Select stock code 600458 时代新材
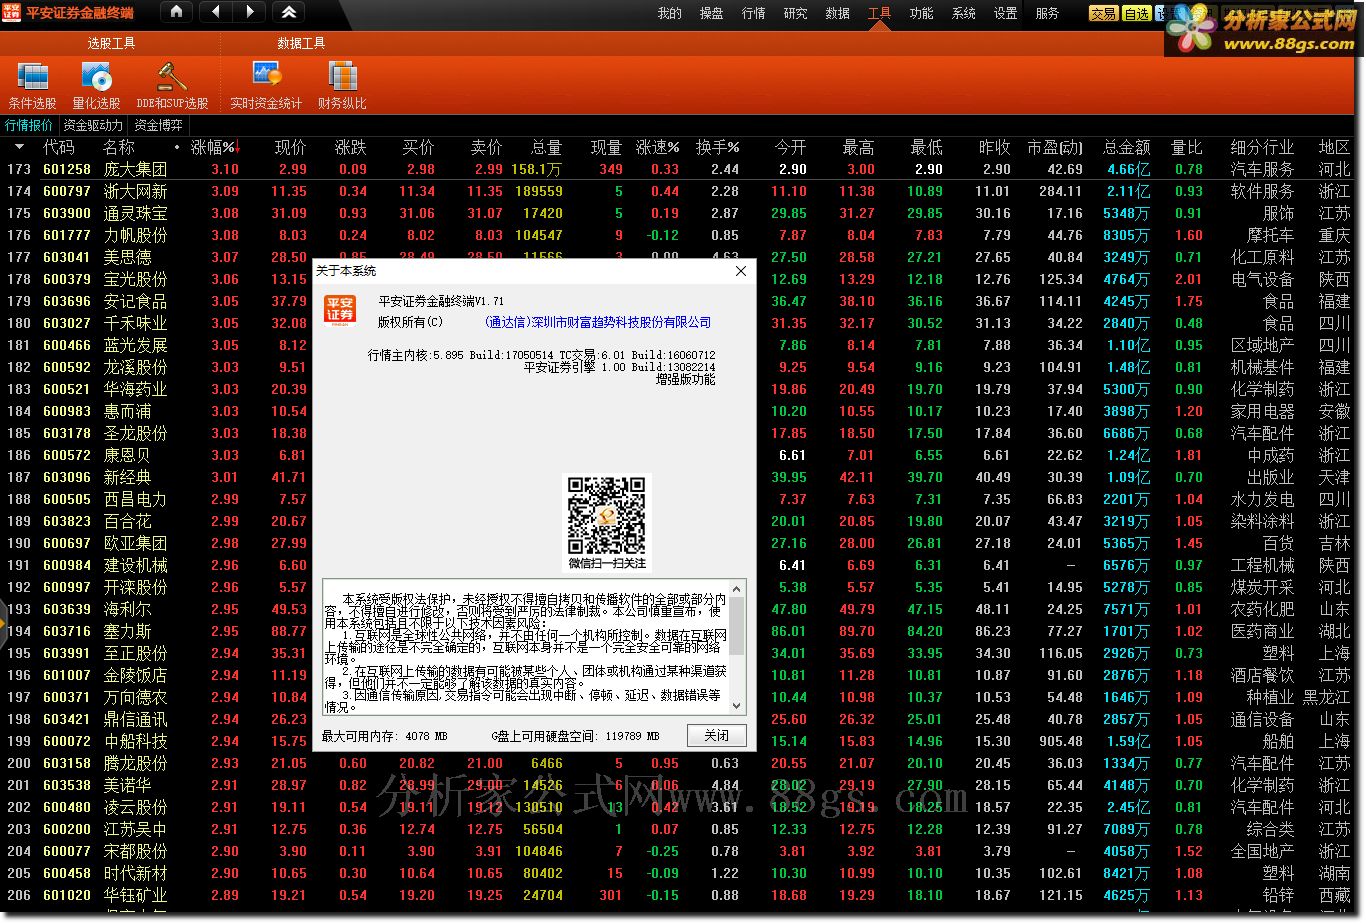Screen dimensions: 1366x923 tap(67, 873)
